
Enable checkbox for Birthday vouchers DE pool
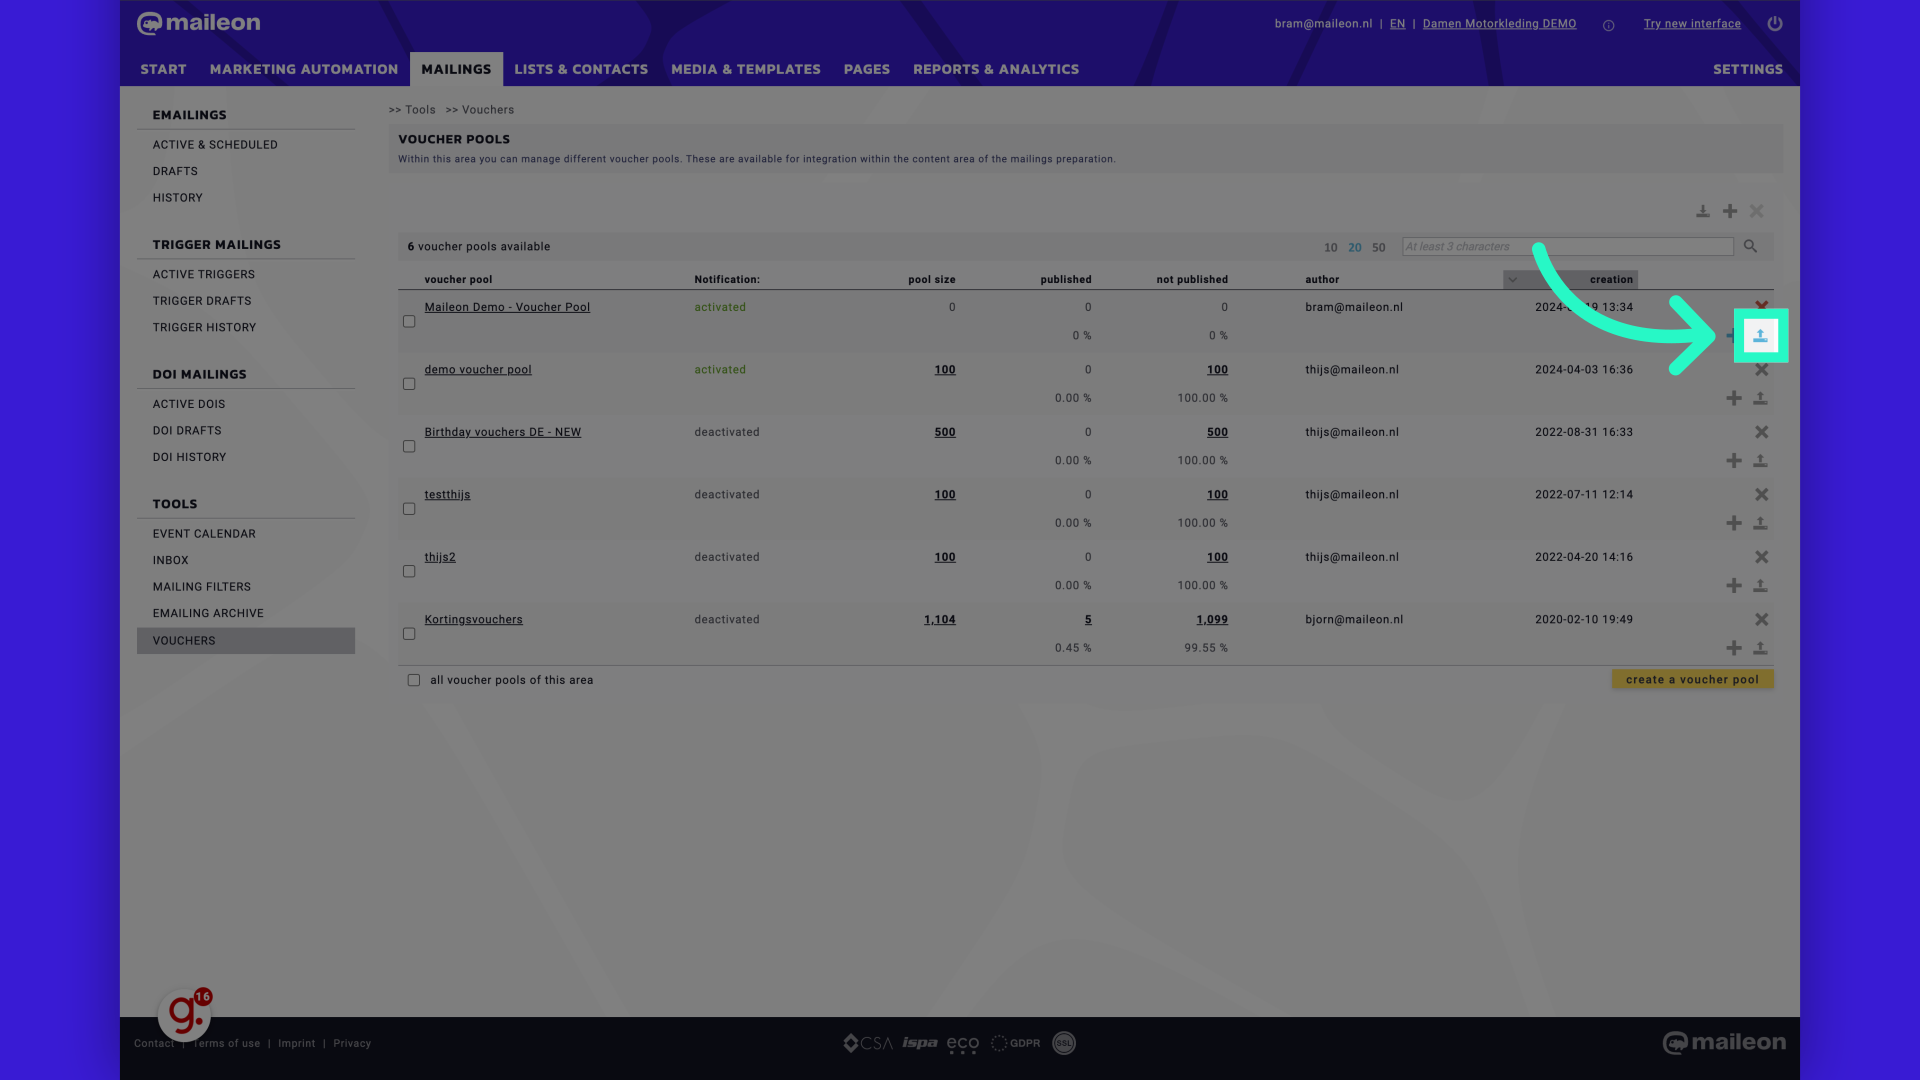point(409,446)
